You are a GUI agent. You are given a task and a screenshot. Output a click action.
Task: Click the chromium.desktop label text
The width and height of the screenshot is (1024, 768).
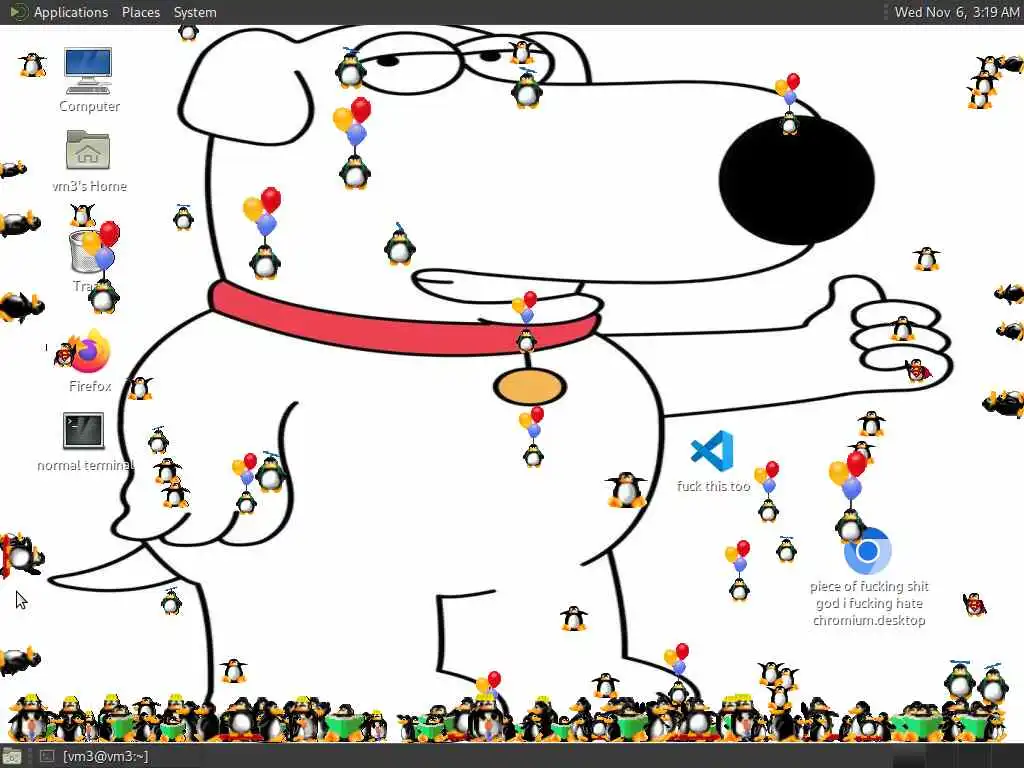(x=869, y=620)
